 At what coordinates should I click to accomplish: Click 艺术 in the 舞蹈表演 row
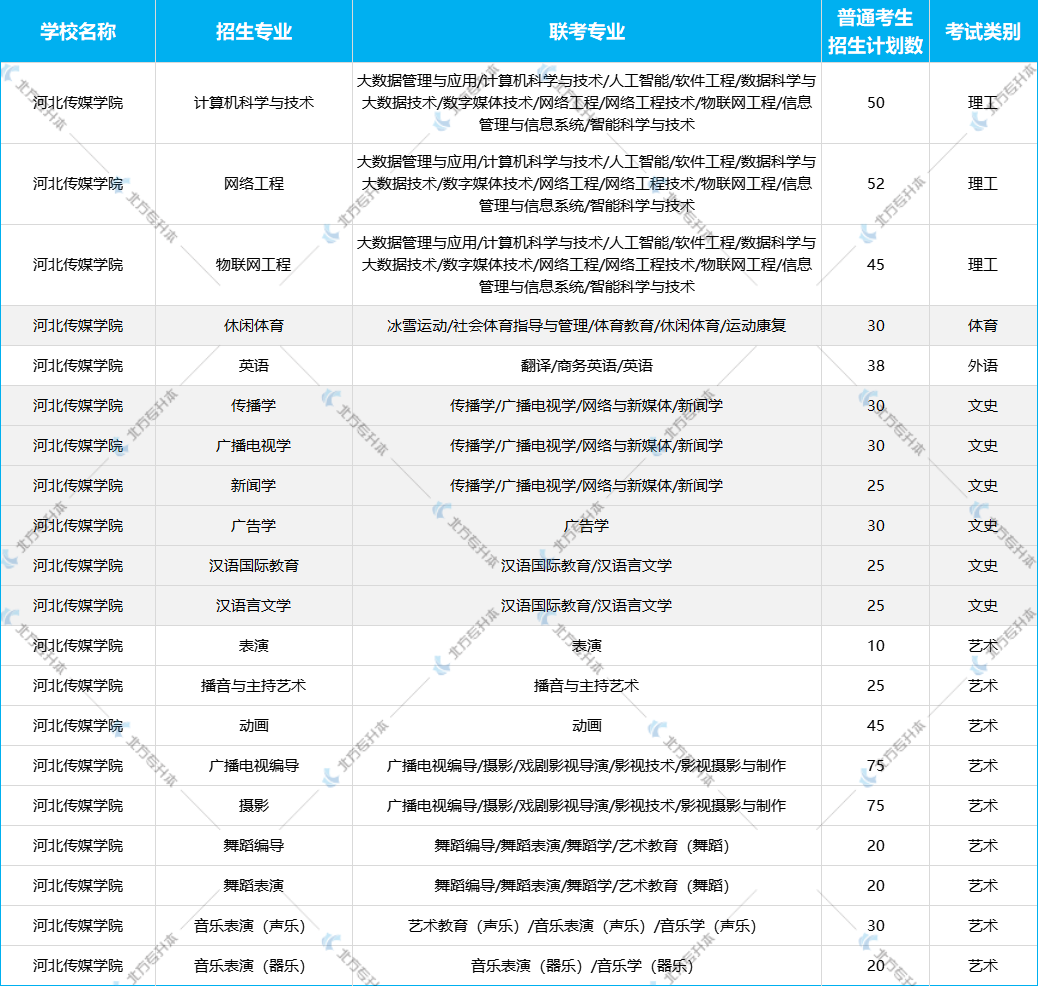[x=982, y=885]
